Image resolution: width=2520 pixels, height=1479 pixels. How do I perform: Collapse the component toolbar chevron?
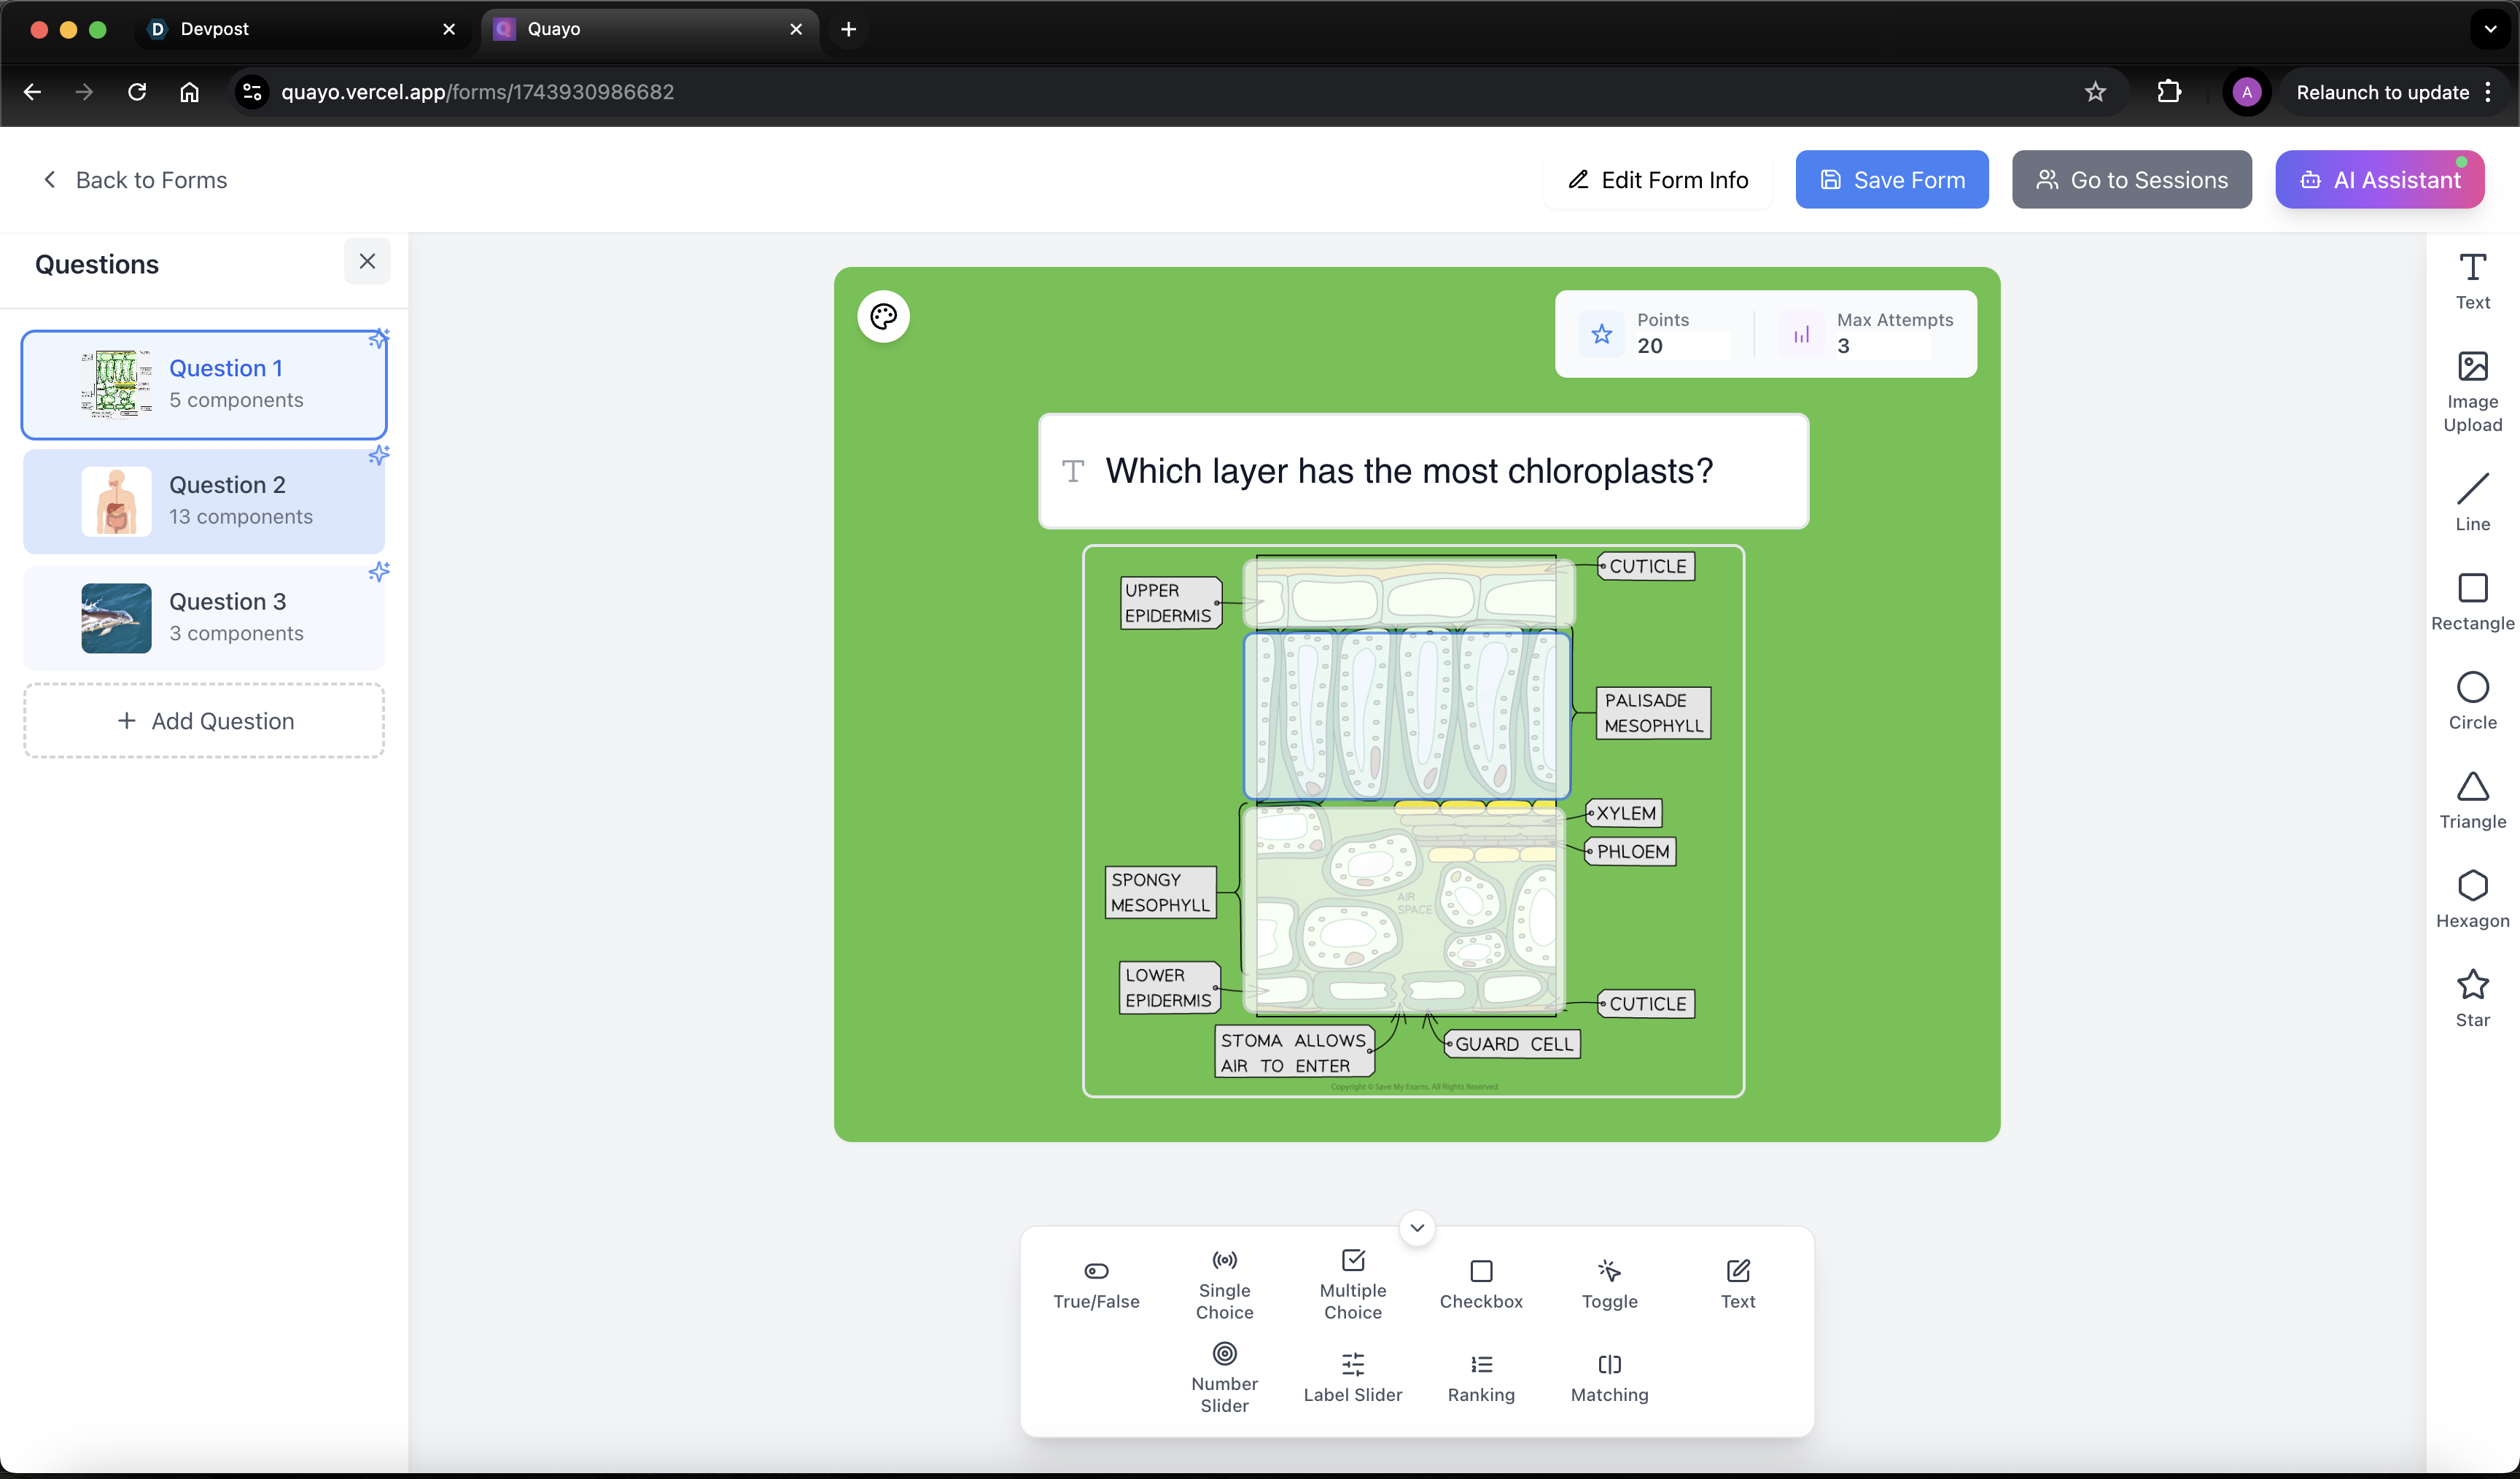[x=1416, y=1227]
